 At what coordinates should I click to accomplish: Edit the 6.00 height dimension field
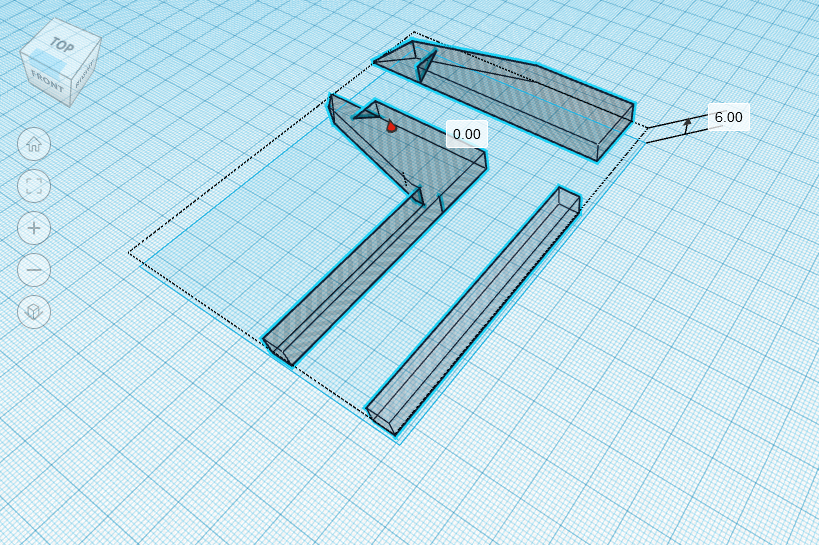[x=729, y=117]
